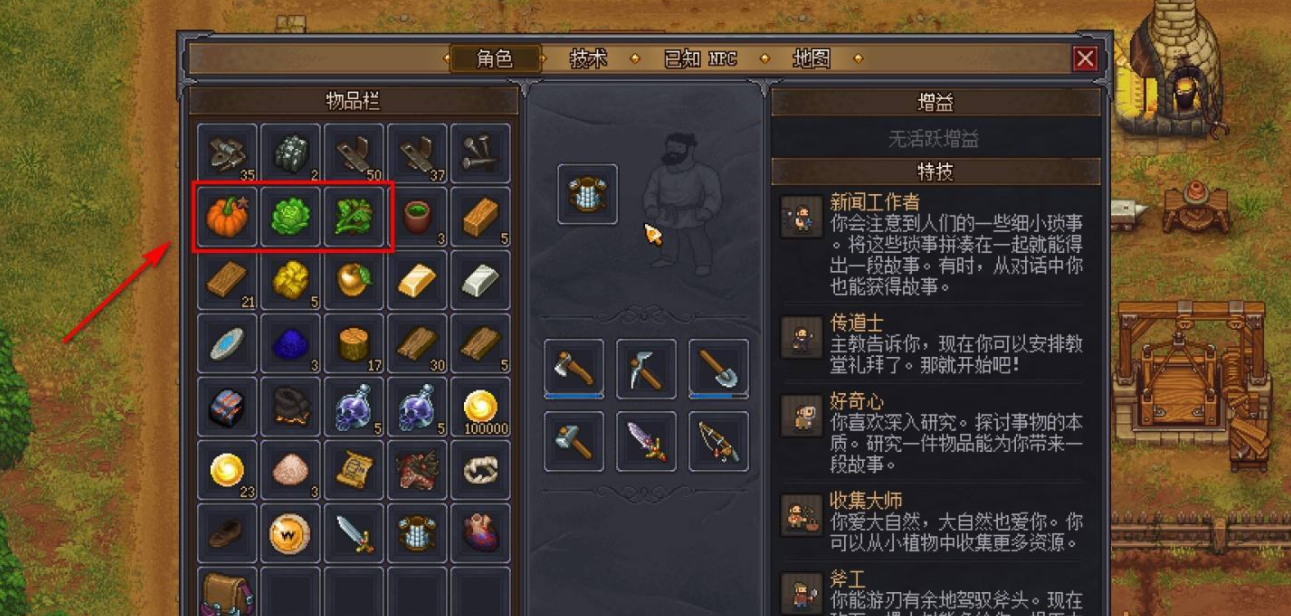Close the character panel with X
1291x616 pixels.
coord(1085,59)
